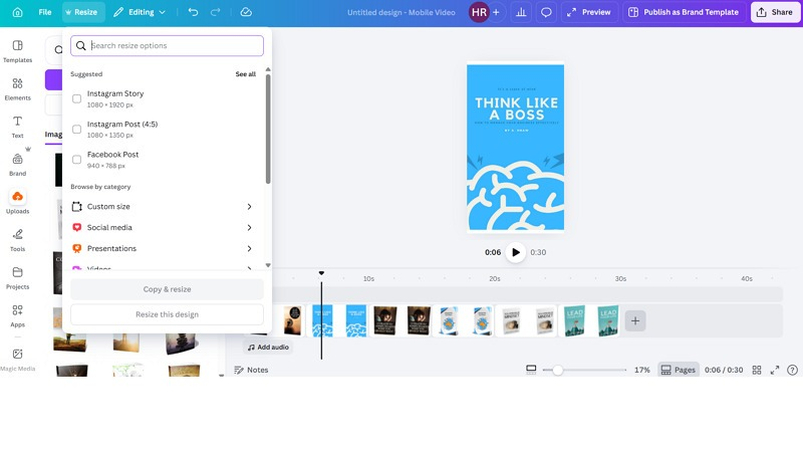
Task: Open the Uploads sidebar tab
Action: pos(17,202)
